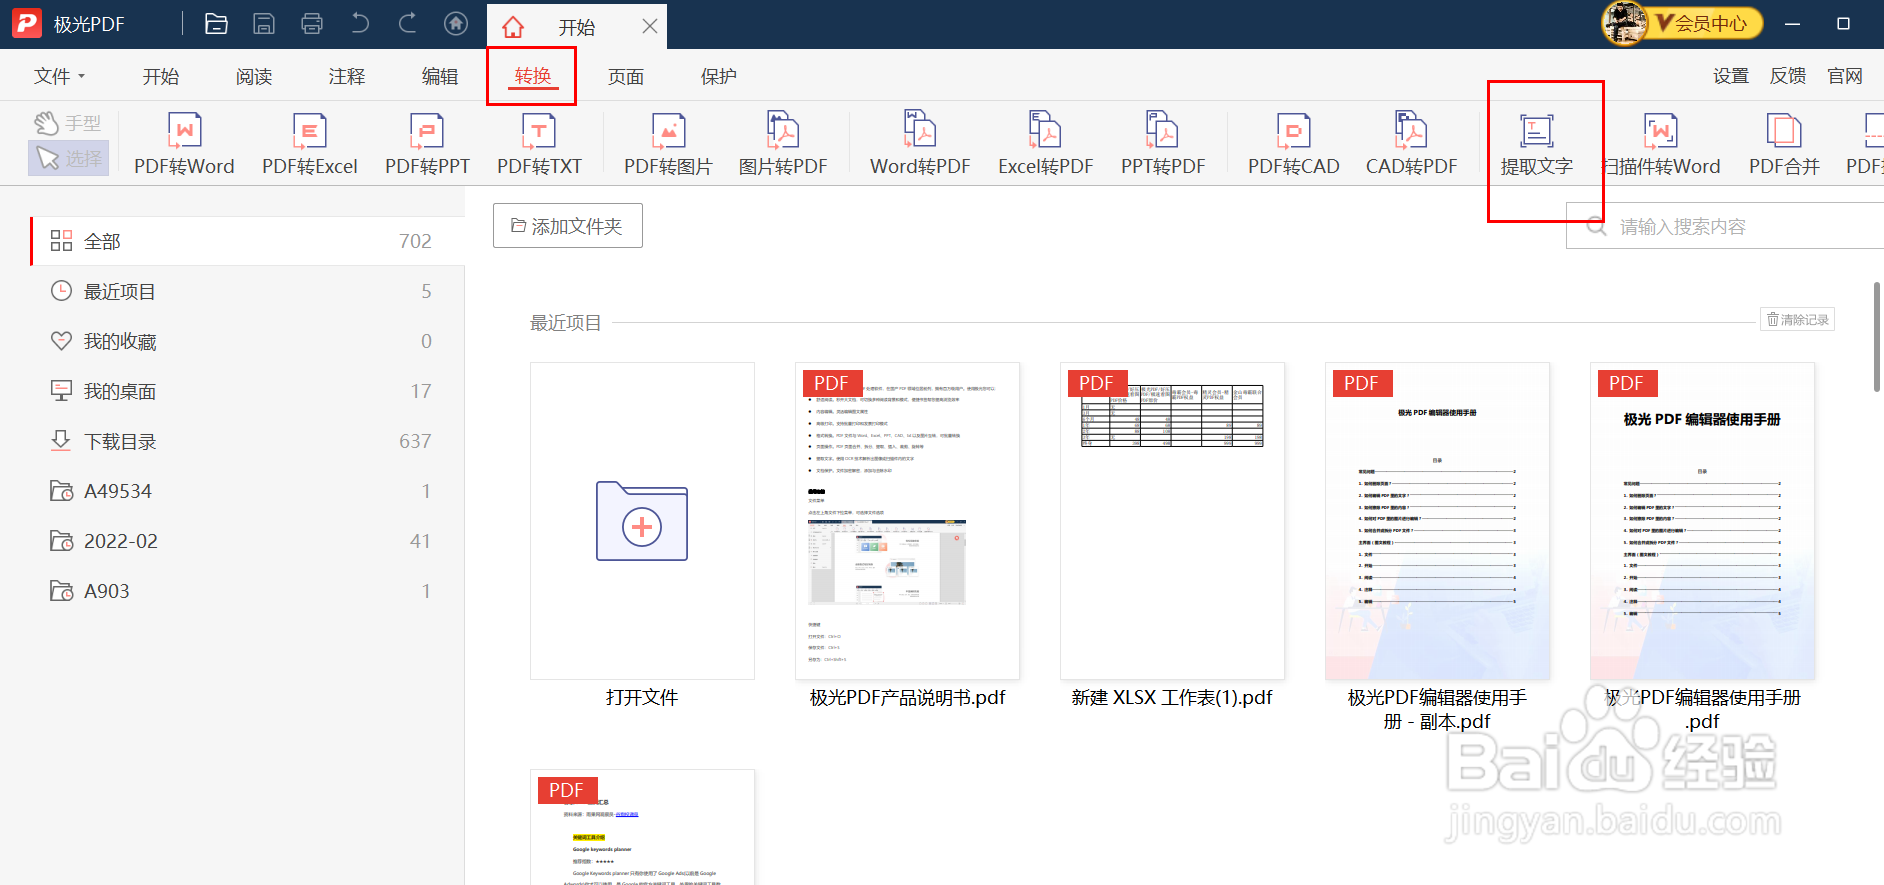Switch to the 编辑 ribbon tab
The height and width of the screenshot is (885, 1884).
(x=440, y=76)
